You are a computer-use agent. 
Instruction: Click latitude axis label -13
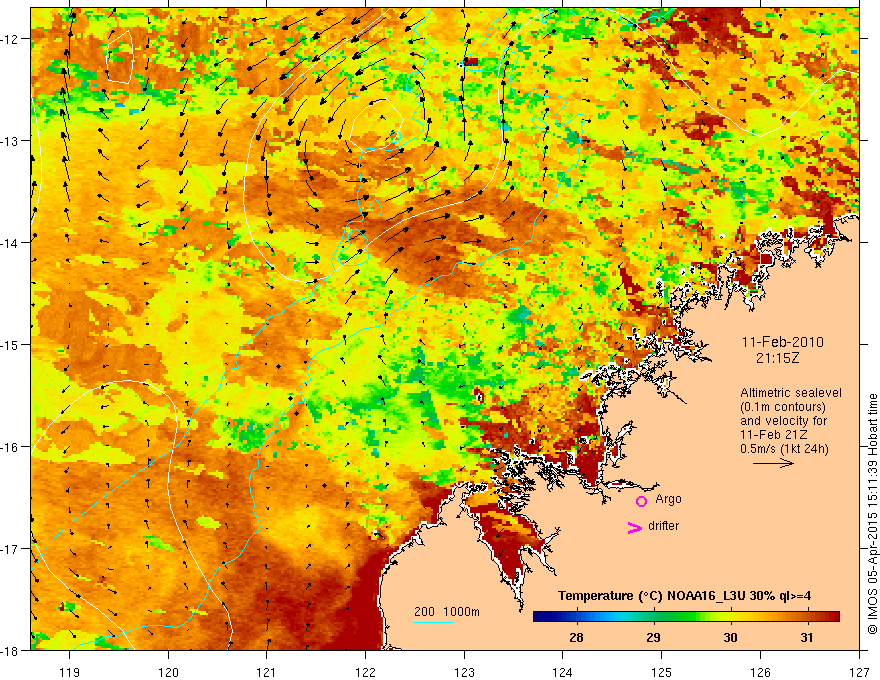tap(11, 140)
